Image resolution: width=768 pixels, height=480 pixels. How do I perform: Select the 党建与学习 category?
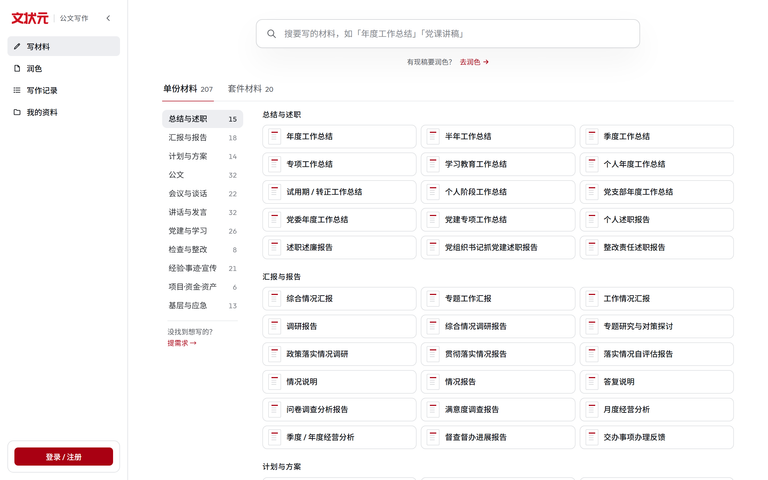coord(202,231)
